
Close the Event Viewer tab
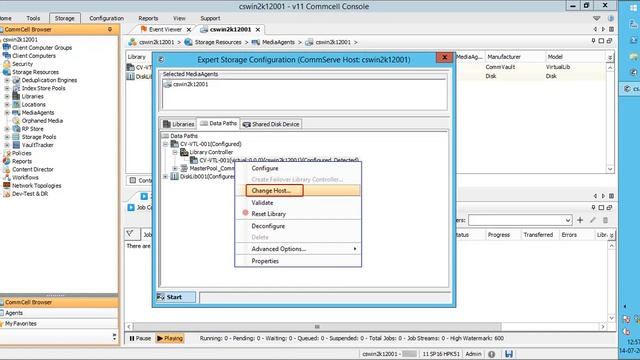[x=189, y=29]
